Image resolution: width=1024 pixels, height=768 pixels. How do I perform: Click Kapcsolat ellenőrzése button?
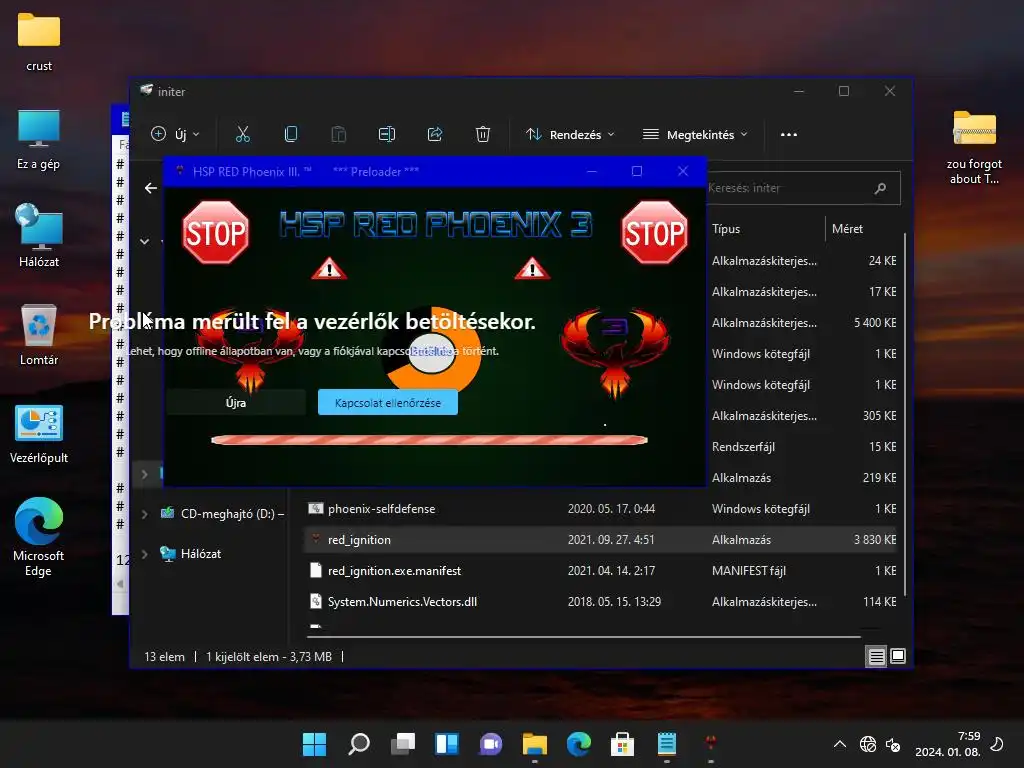(x=388, y=403)
